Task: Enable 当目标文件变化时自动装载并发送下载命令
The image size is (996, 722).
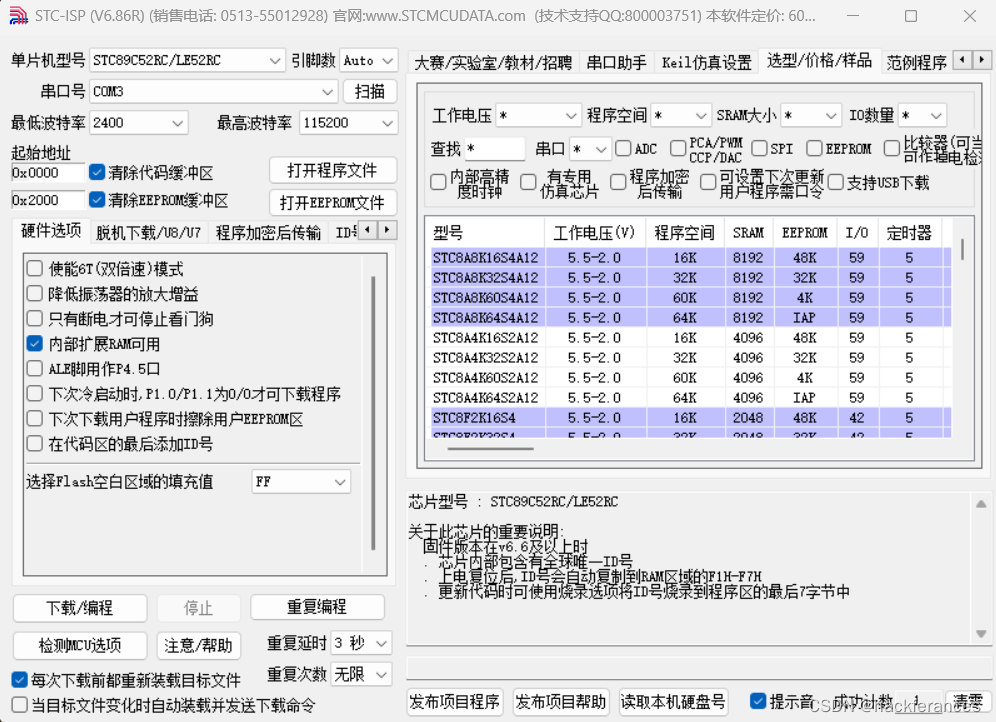Action: pos(20,705)
